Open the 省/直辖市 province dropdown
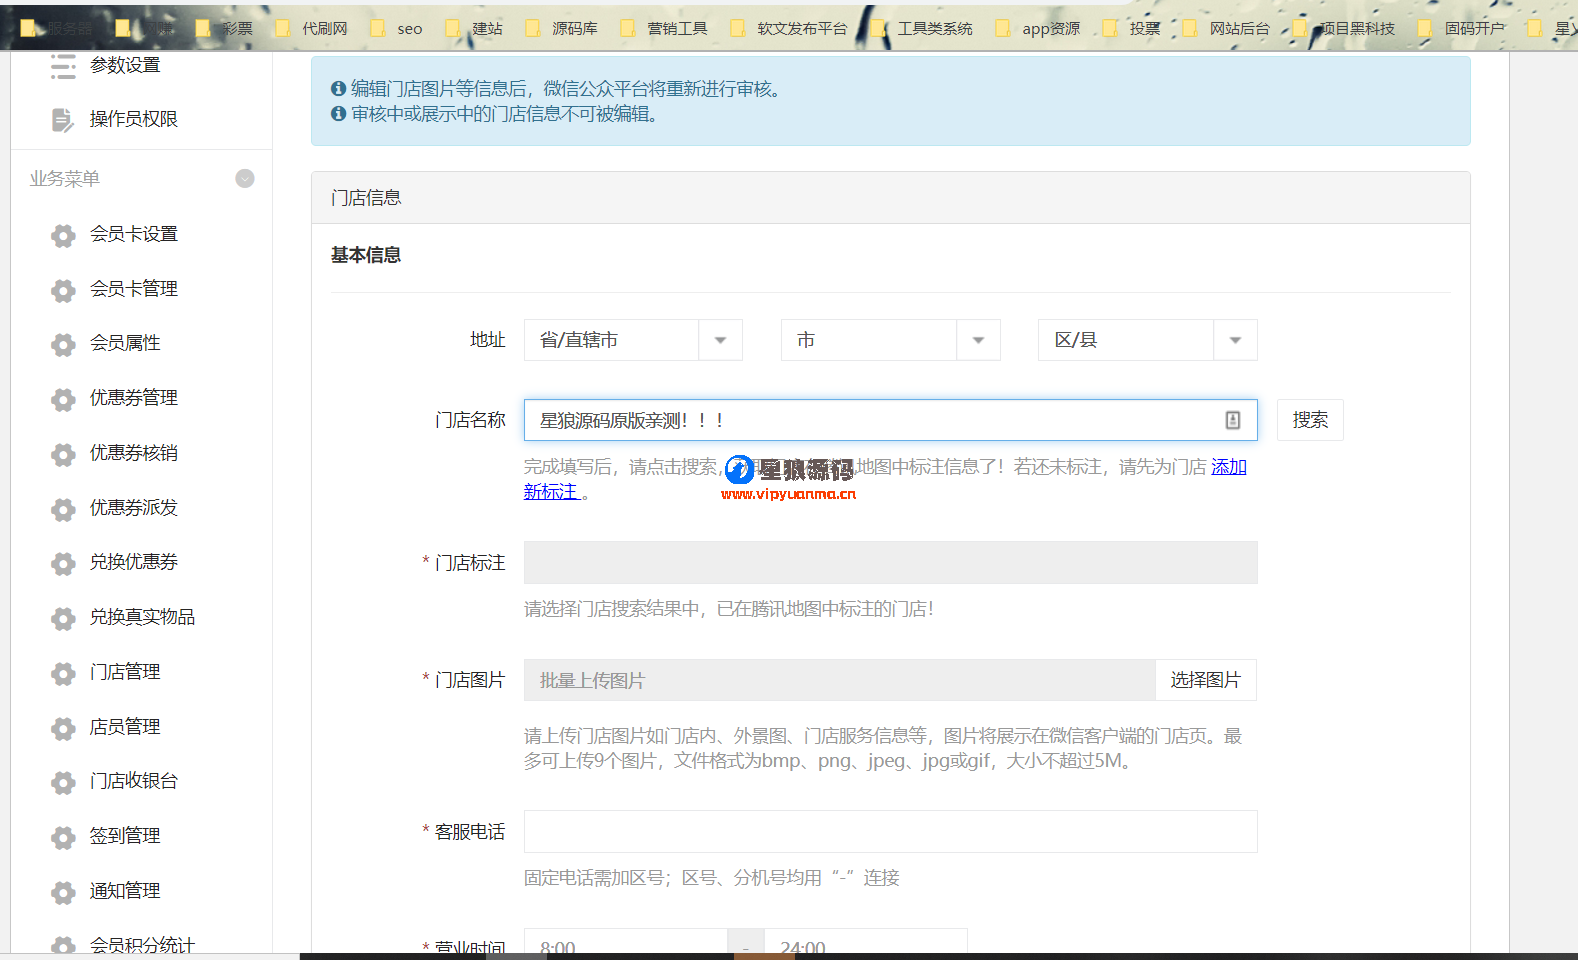This screenshot has height=960, width=1578. tap(633, 340)
